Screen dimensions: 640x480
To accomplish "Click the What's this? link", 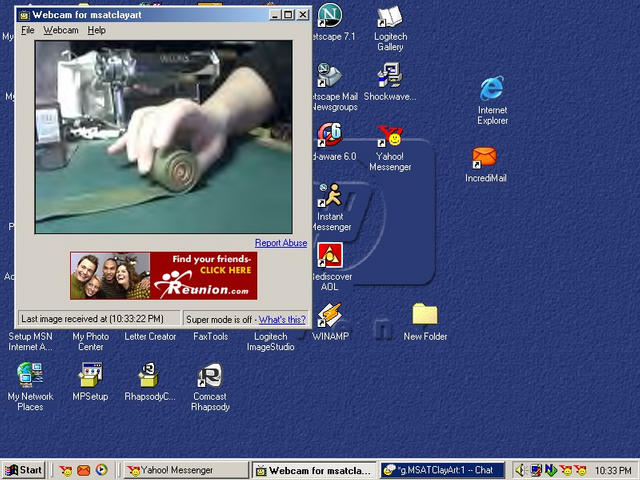I will click(282, 320).
